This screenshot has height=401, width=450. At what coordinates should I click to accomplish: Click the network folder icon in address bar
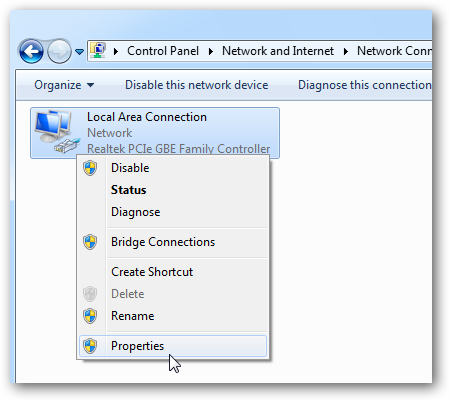pyautogui.click(x=98, y=50)
